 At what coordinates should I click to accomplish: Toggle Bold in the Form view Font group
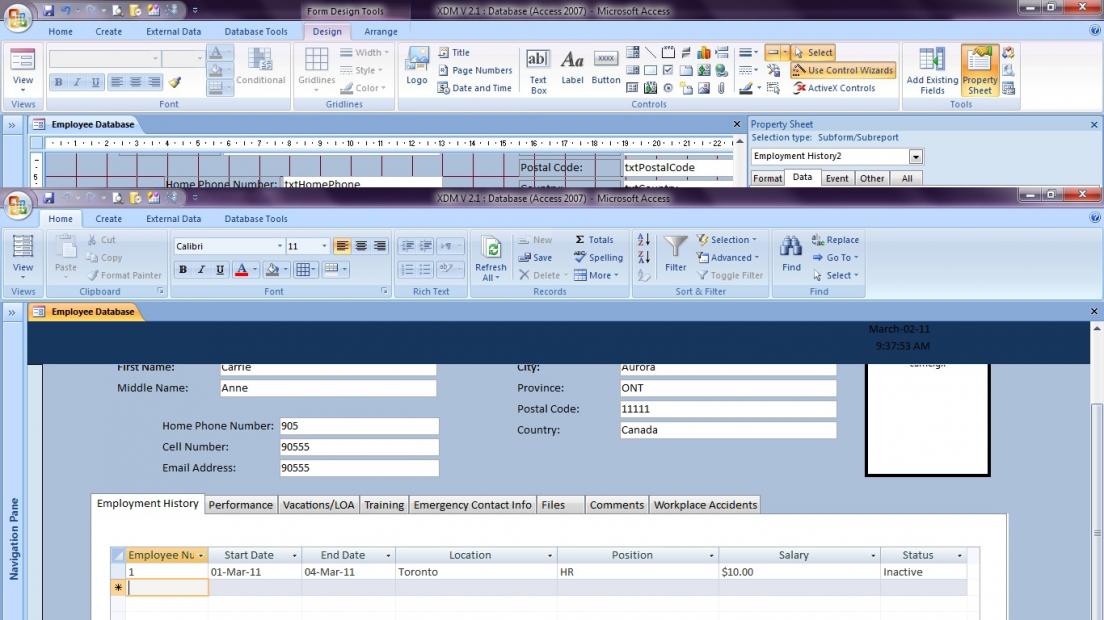coord(183,269)
